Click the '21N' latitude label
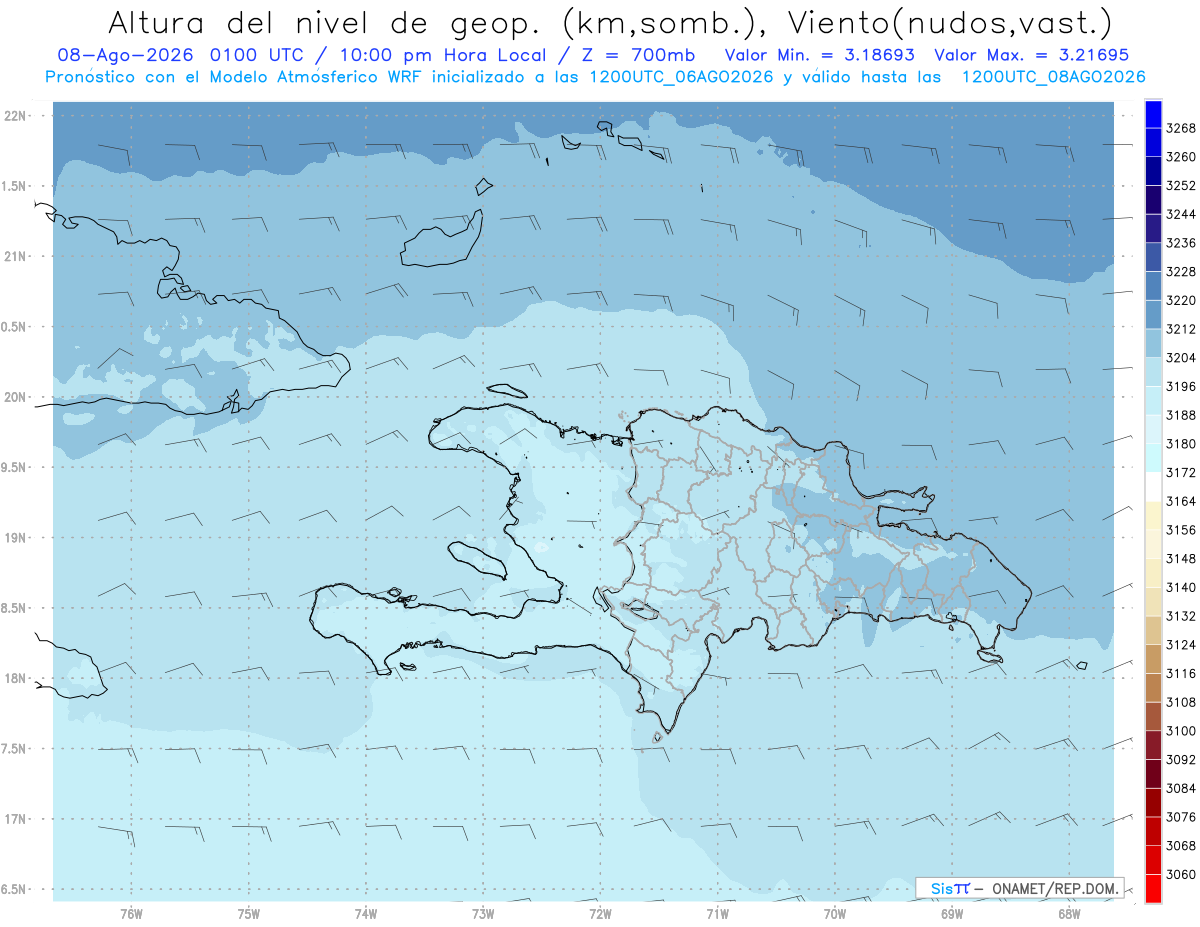This screenshot has width=1200, height=927. coord(14,257)
